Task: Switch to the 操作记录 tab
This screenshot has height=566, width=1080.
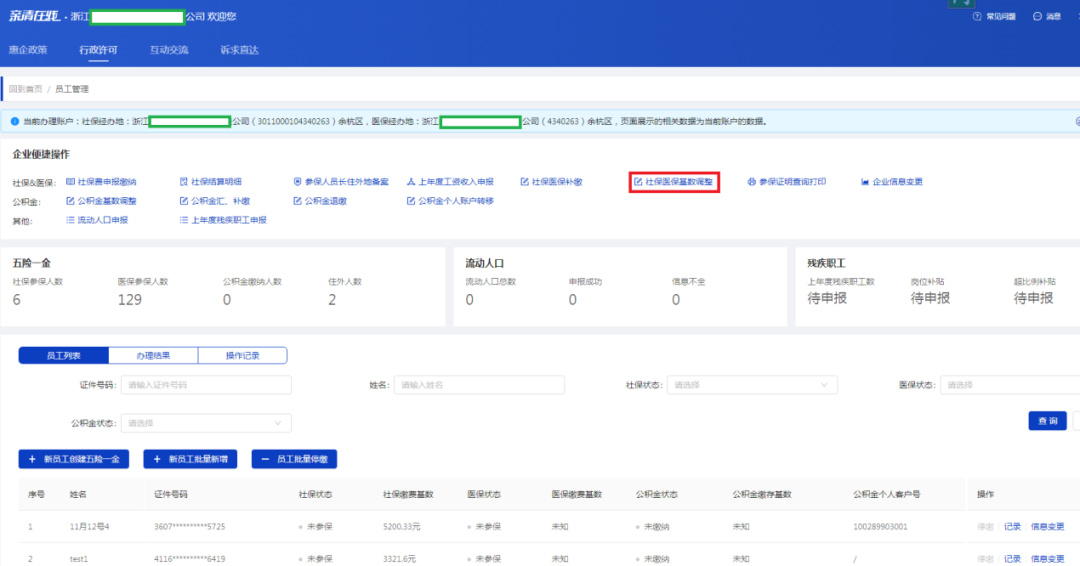Action: pyautogui.click(x=242, y=355)
